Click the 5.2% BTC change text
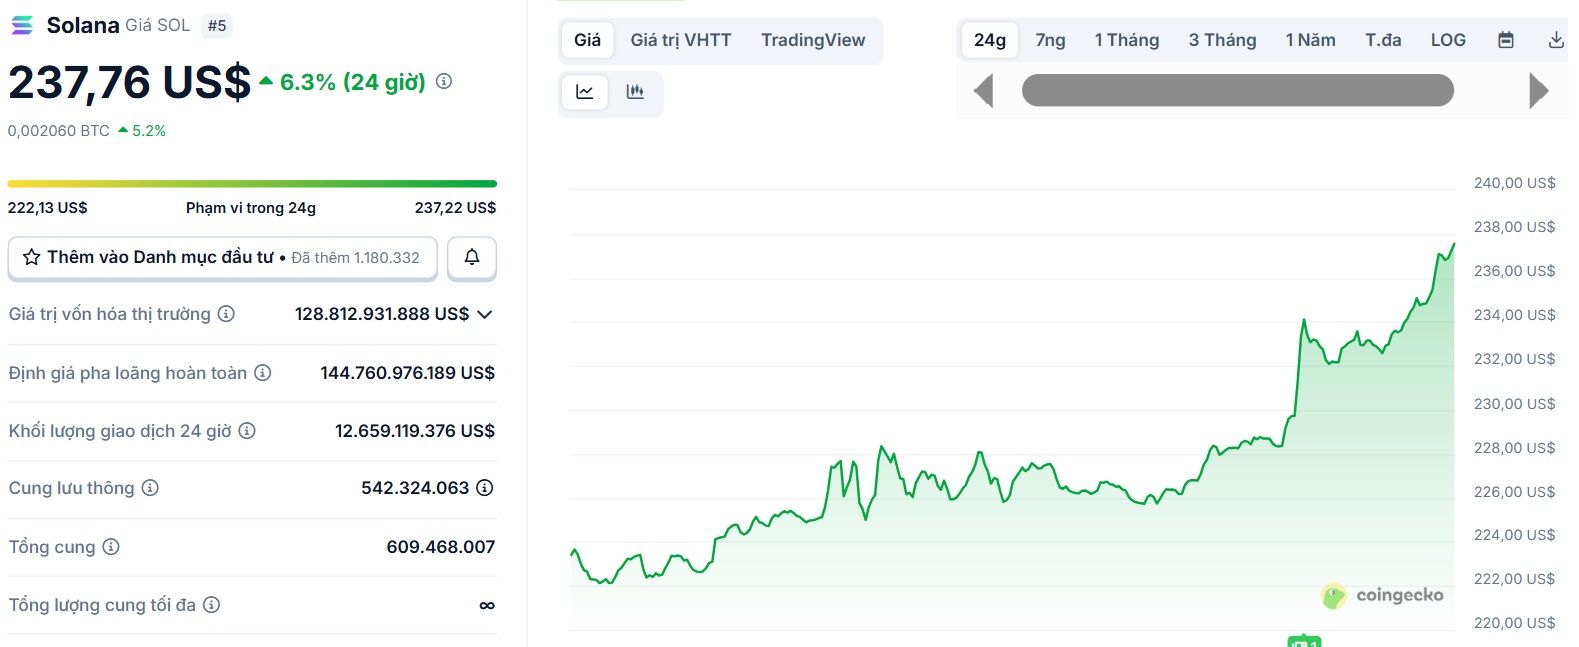The image size is (1579, 647). (x=149, y=131)
